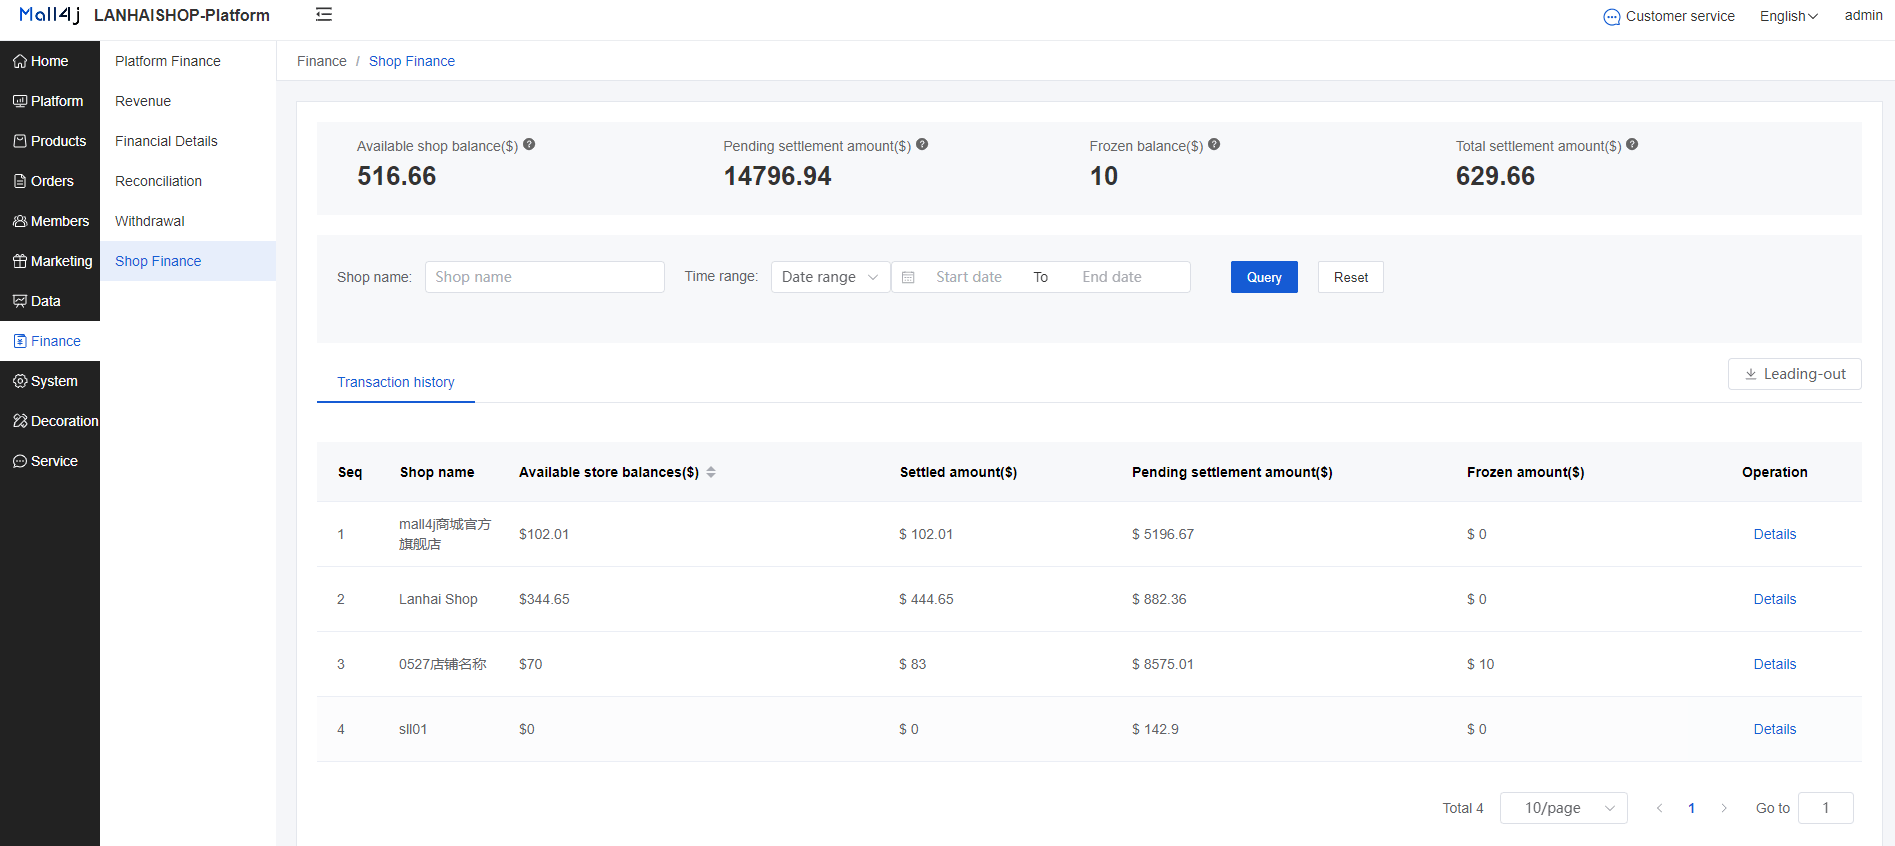Switch to Transaction history tab
Screen dimensions: 1895x846
click(396, 382)
